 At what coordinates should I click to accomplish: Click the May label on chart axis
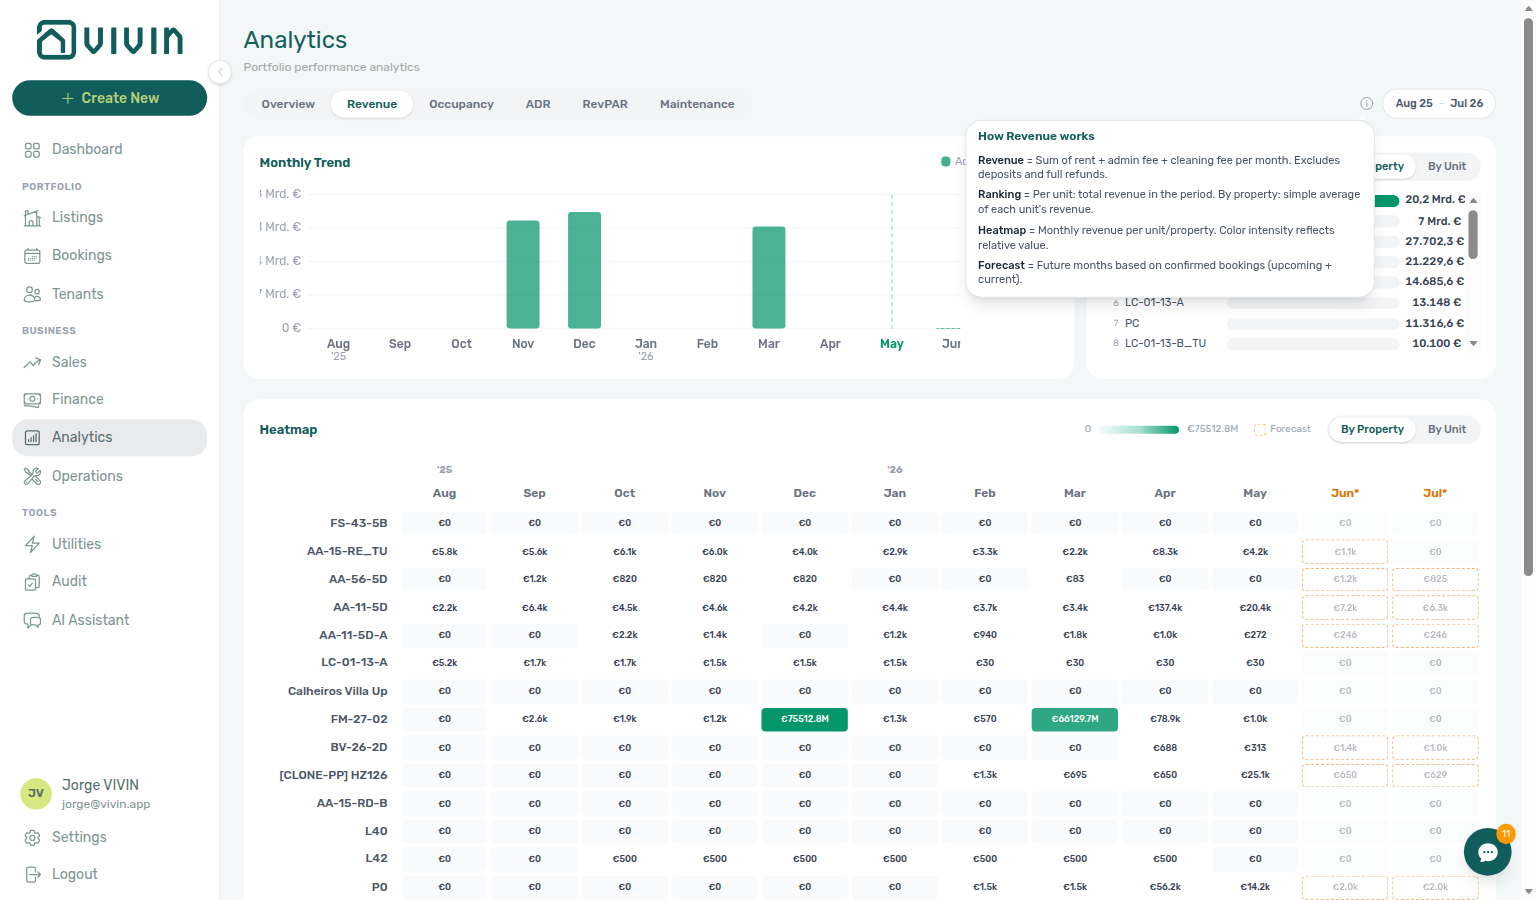pyautogui.click(x=892, y=344)
